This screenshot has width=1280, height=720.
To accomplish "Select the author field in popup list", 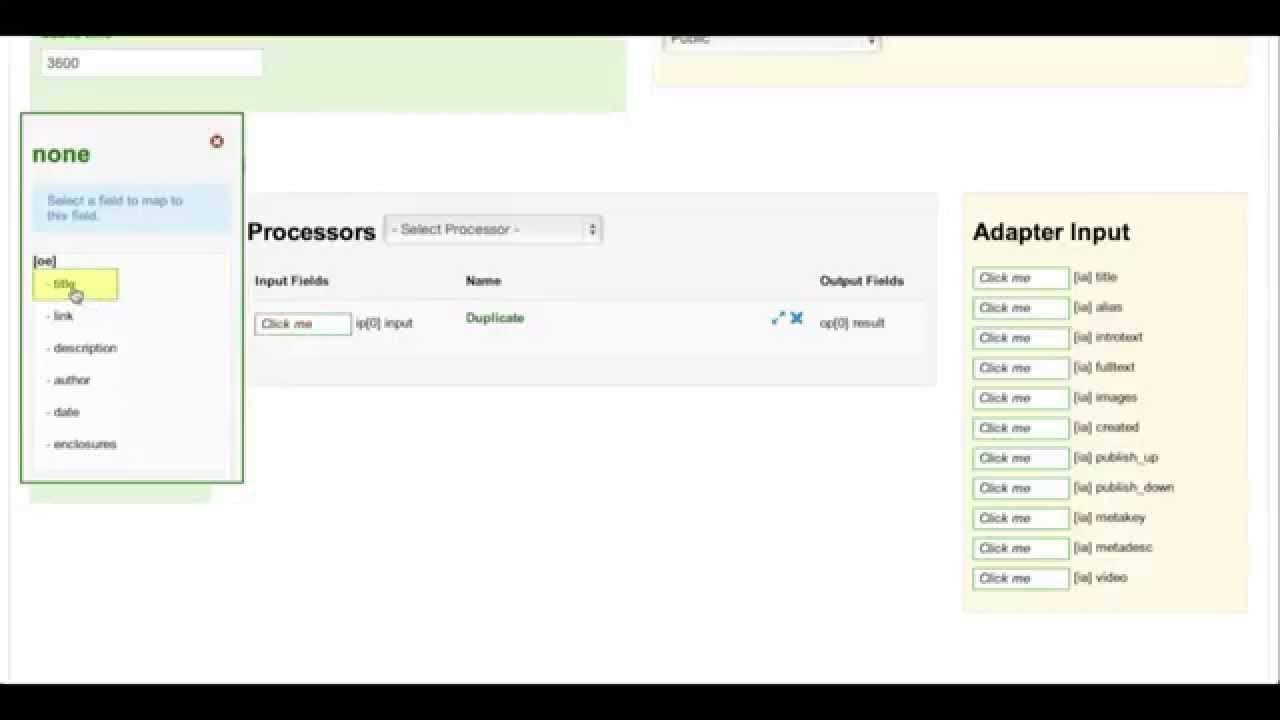I will tap(68, 380).
